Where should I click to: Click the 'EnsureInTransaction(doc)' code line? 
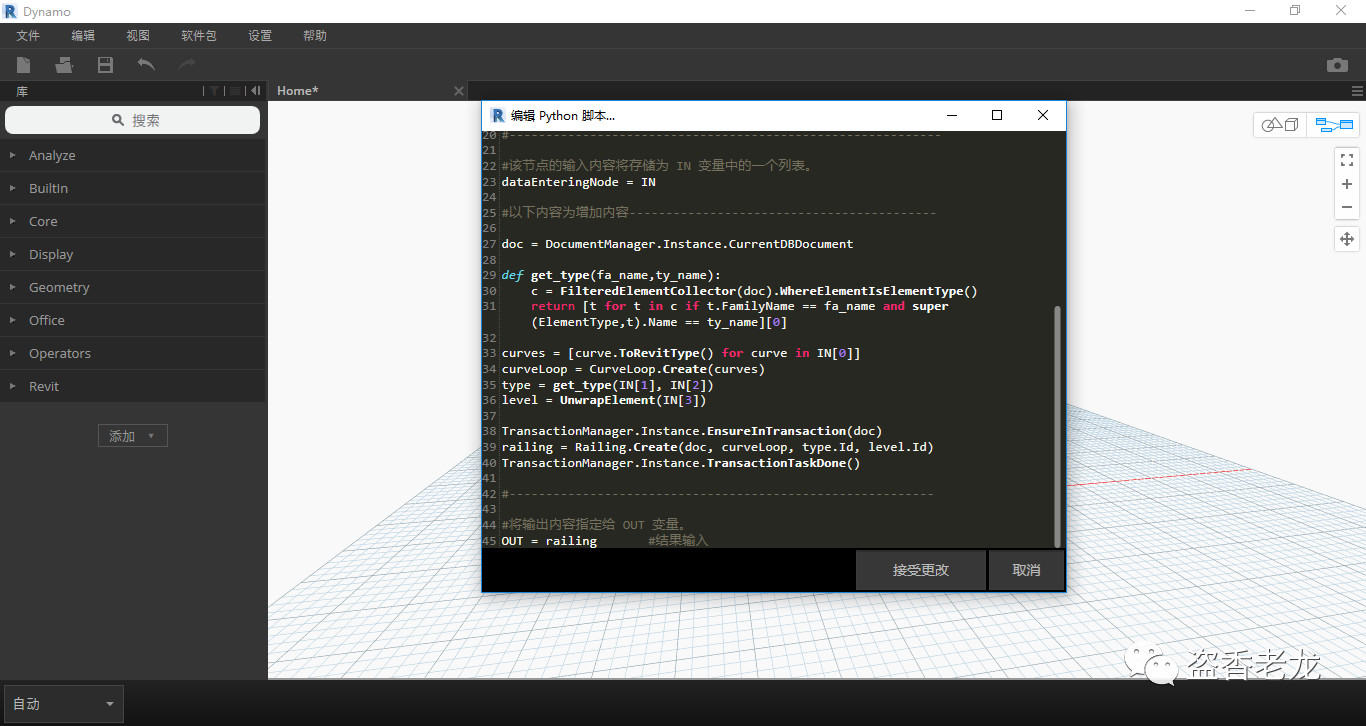pyautogui.click(x=692, y=431)
